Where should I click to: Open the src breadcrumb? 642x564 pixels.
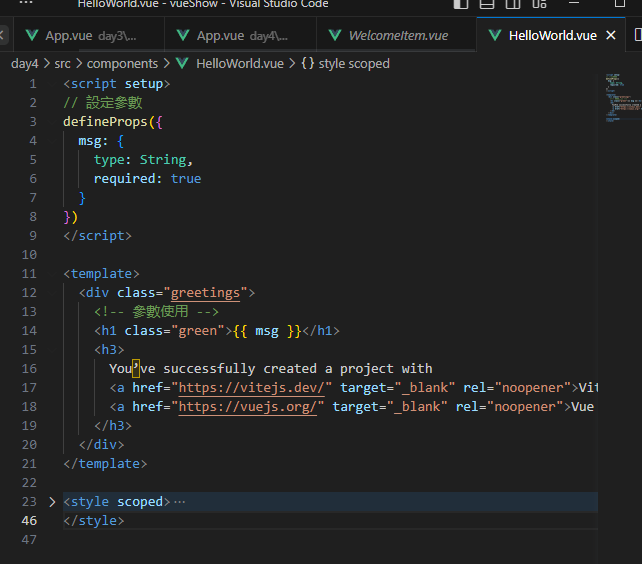click(x=62, y=64)
